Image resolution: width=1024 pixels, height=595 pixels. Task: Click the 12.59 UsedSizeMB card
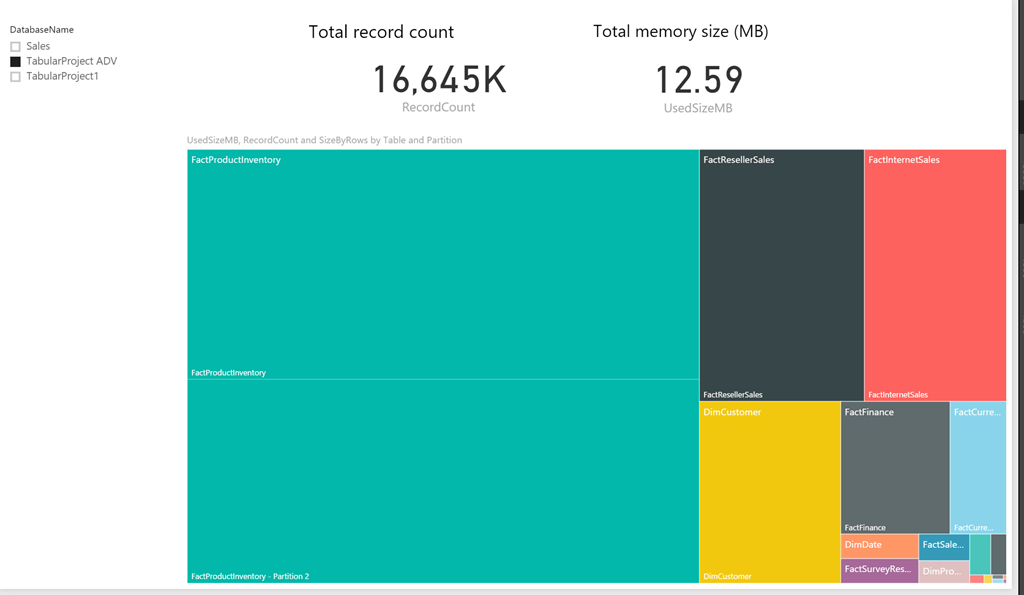699,89
